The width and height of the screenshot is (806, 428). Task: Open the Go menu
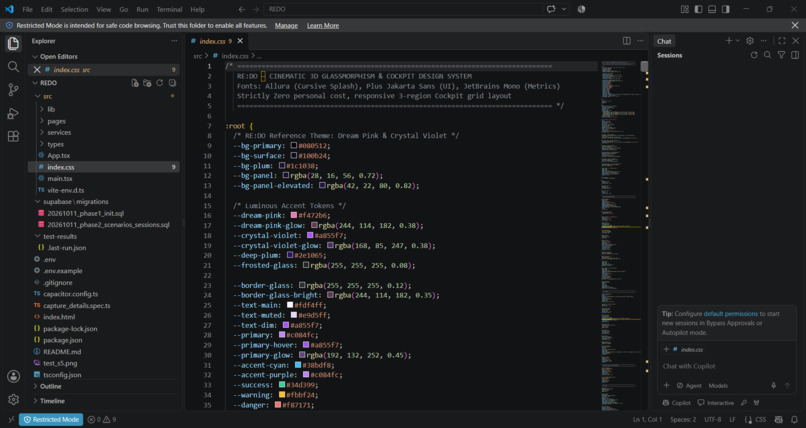123,9
